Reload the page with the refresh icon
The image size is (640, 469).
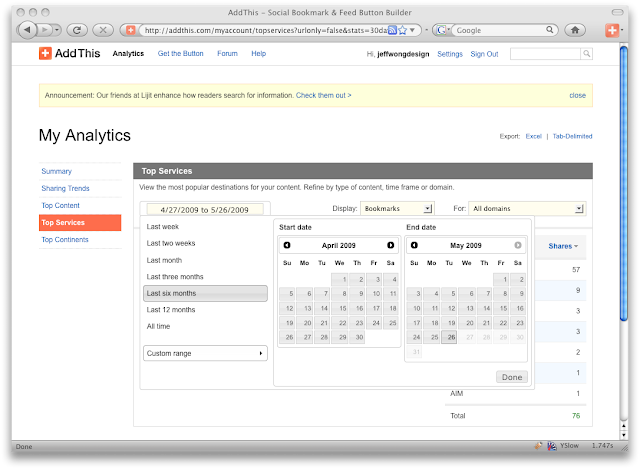click(77, 30)
